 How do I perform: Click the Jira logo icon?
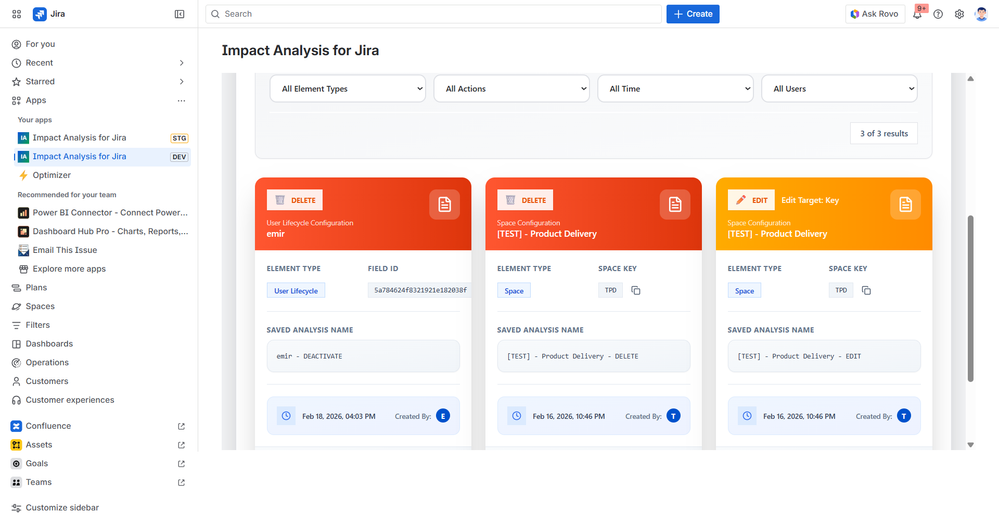(x=40, y=14)
